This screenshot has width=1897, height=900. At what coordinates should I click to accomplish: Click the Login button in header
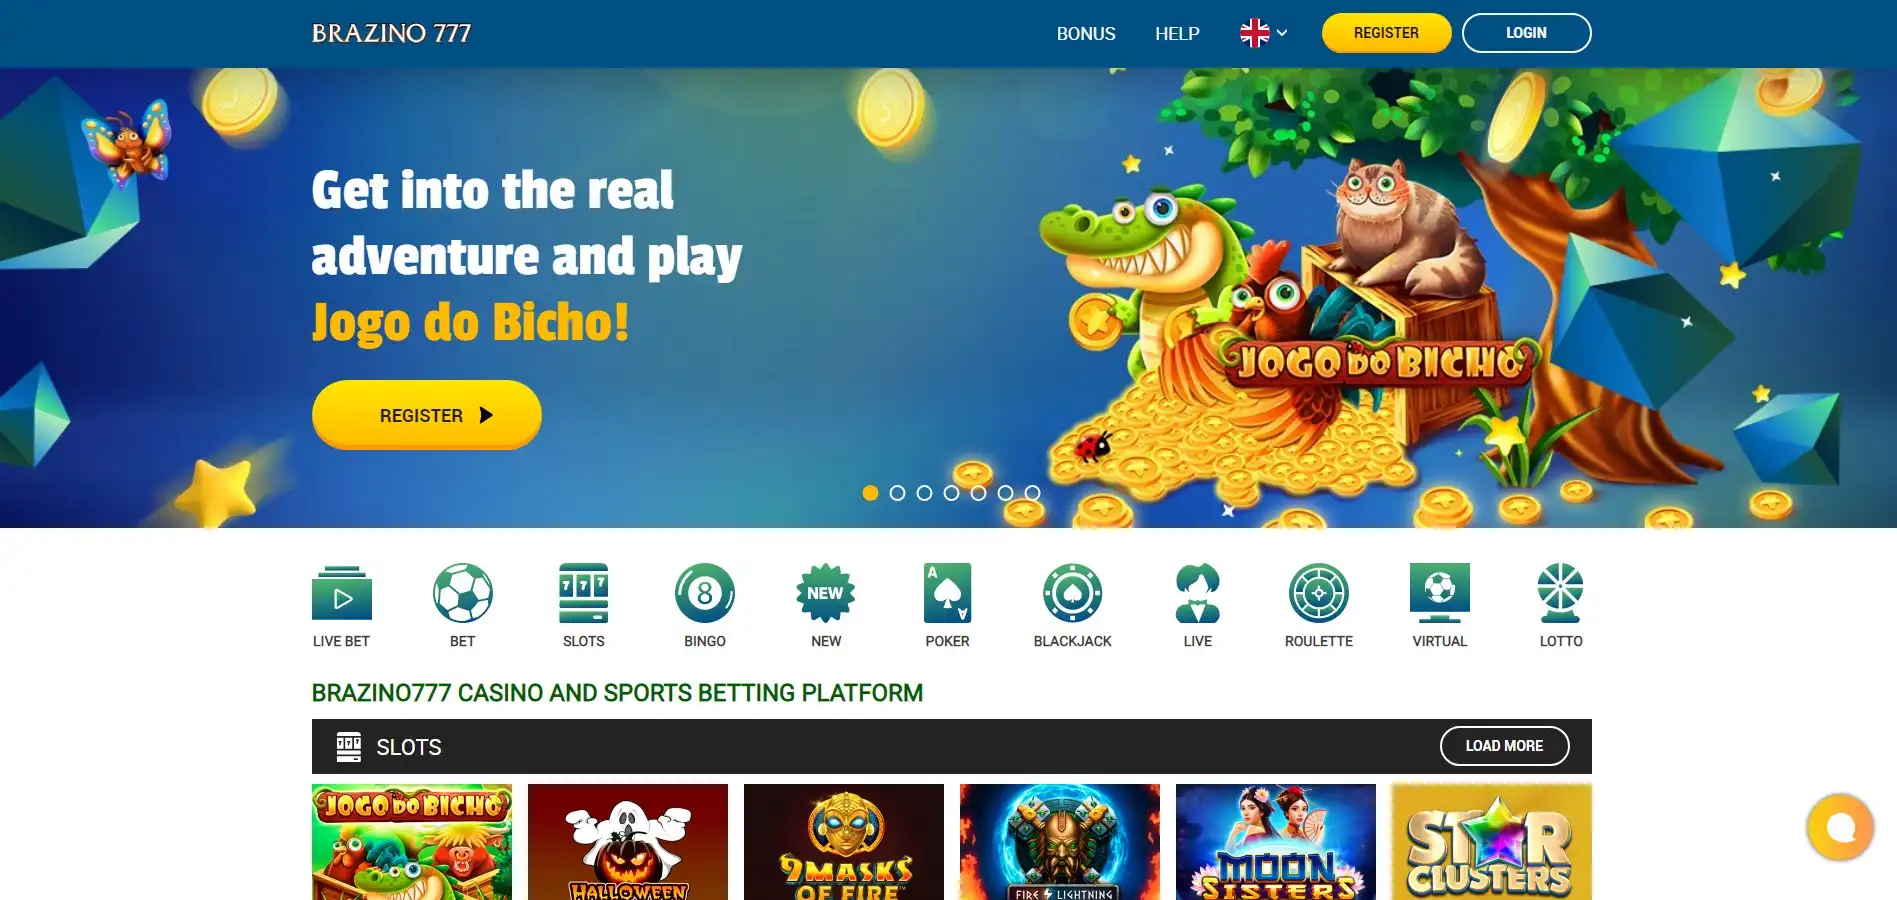click(1526, 33)
